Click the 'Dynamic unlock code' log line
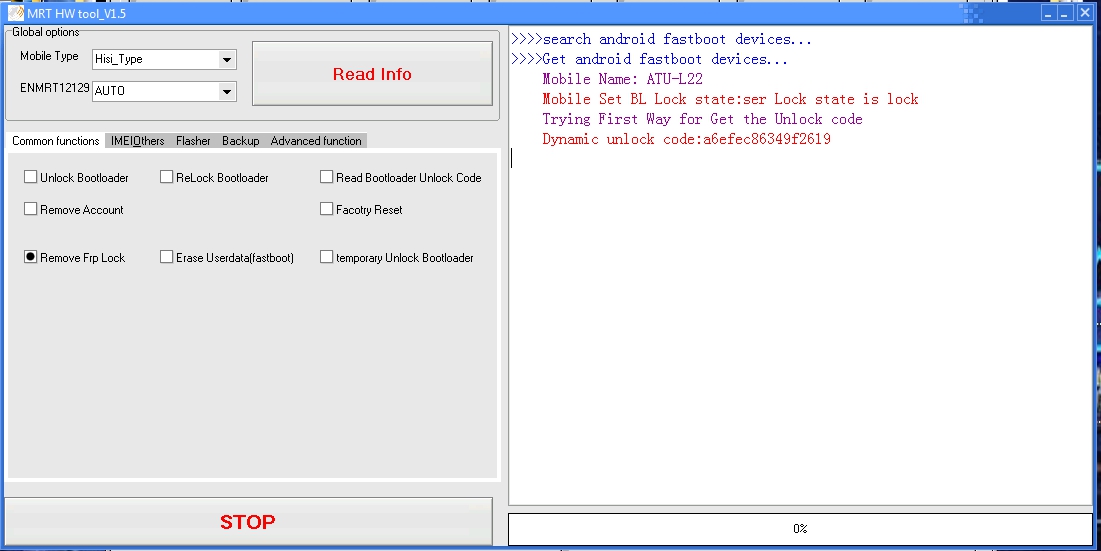Viewport: 1101px width, 551px height. click(x=686, y=139)
